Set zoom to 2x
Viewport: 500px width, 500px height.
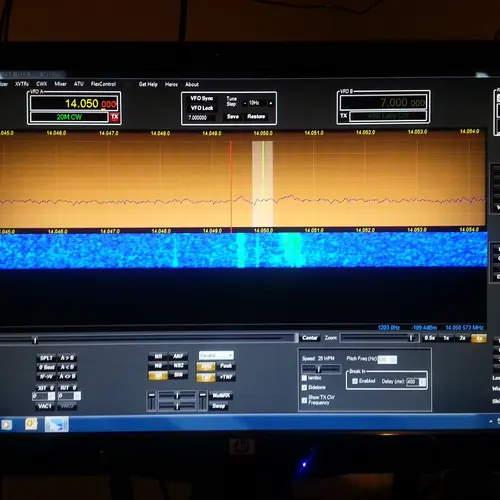(x=463, y=338)
